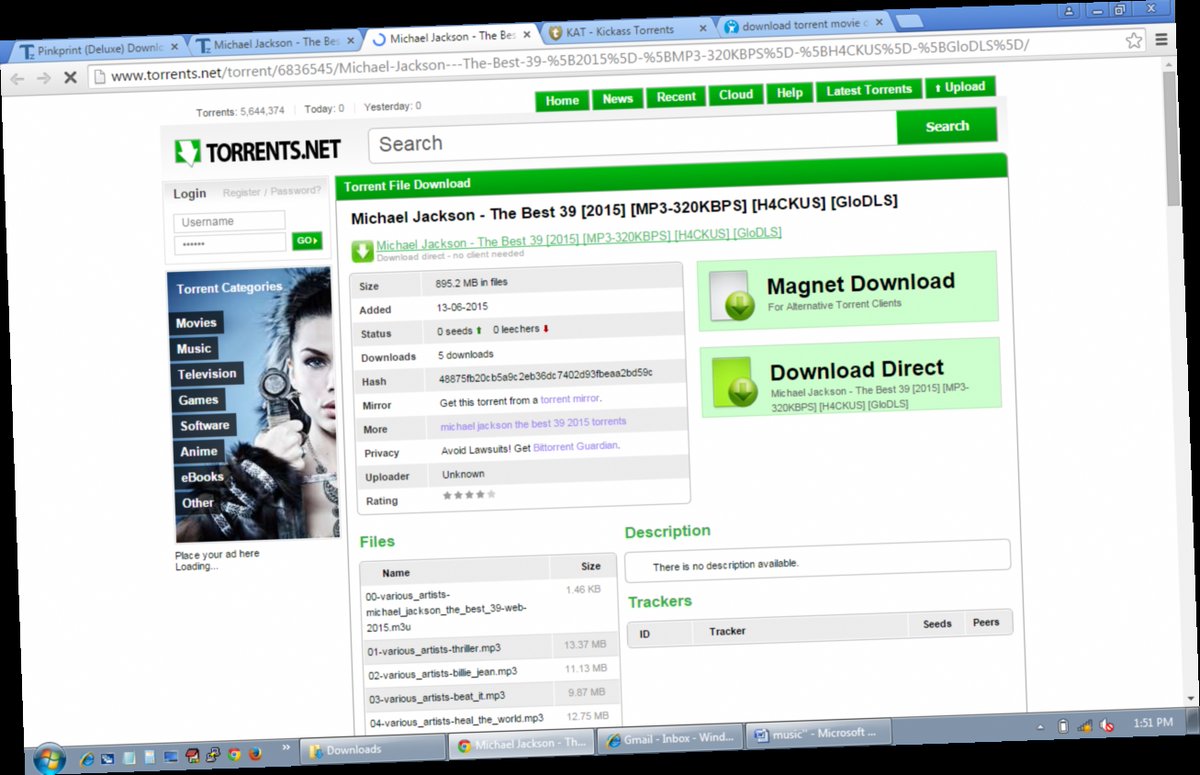Launch Google Chrome from quick launch
This screenshot has width=1200, height=775.
pyautogui.click(x=235, y=755)
